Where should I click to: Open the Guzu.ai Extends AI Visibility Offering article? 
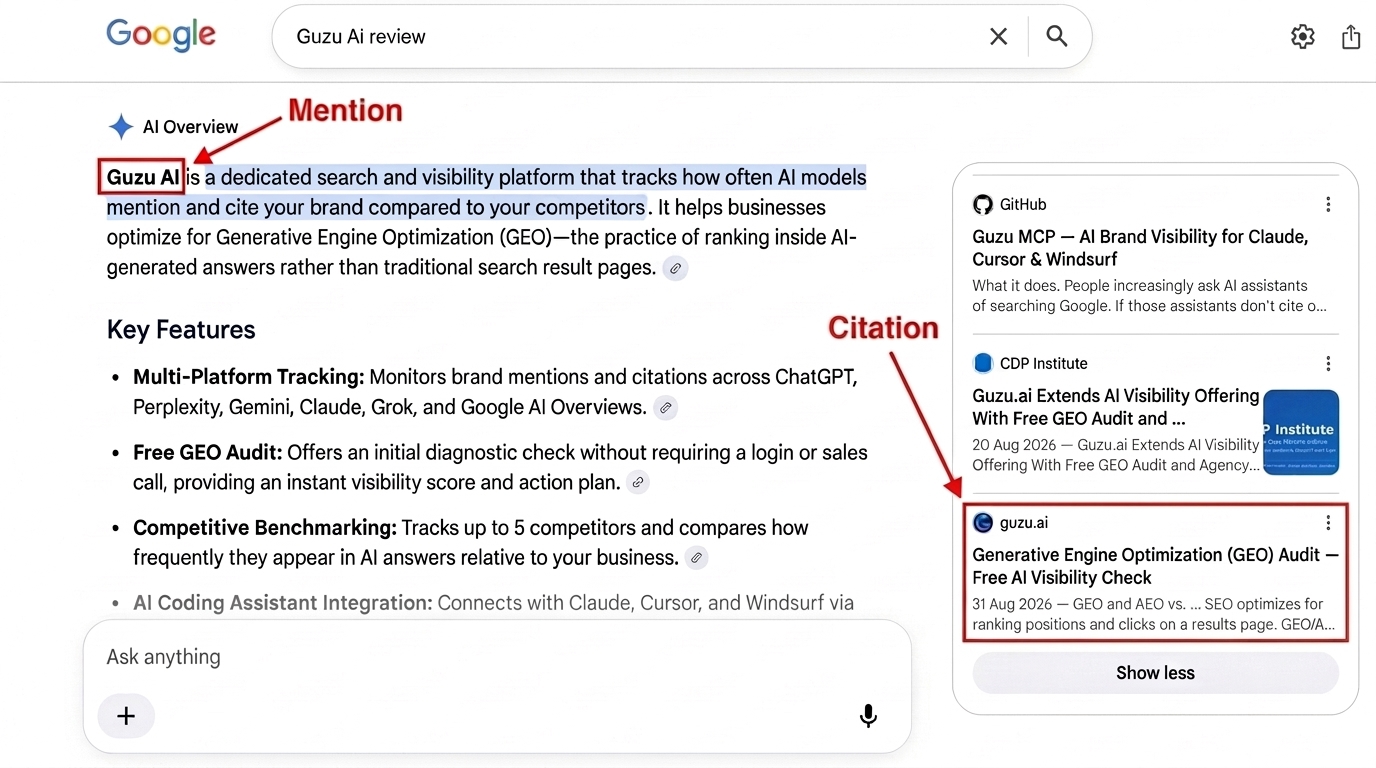click(x=1115, y=407)
